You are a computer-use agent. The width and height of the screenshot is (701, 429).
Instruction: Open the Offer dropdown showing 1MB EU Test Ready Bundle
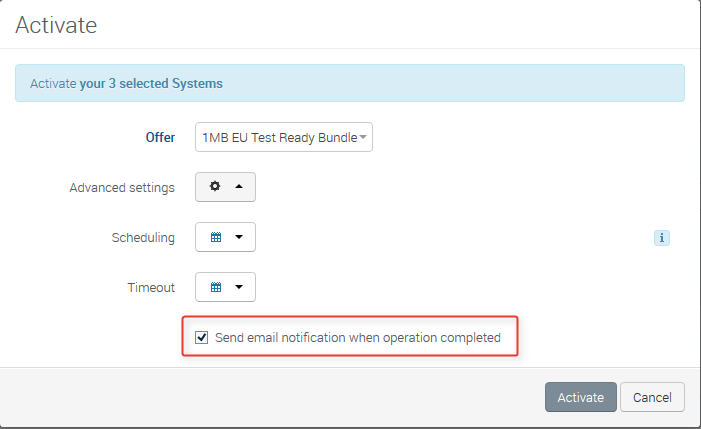[278, 137]
